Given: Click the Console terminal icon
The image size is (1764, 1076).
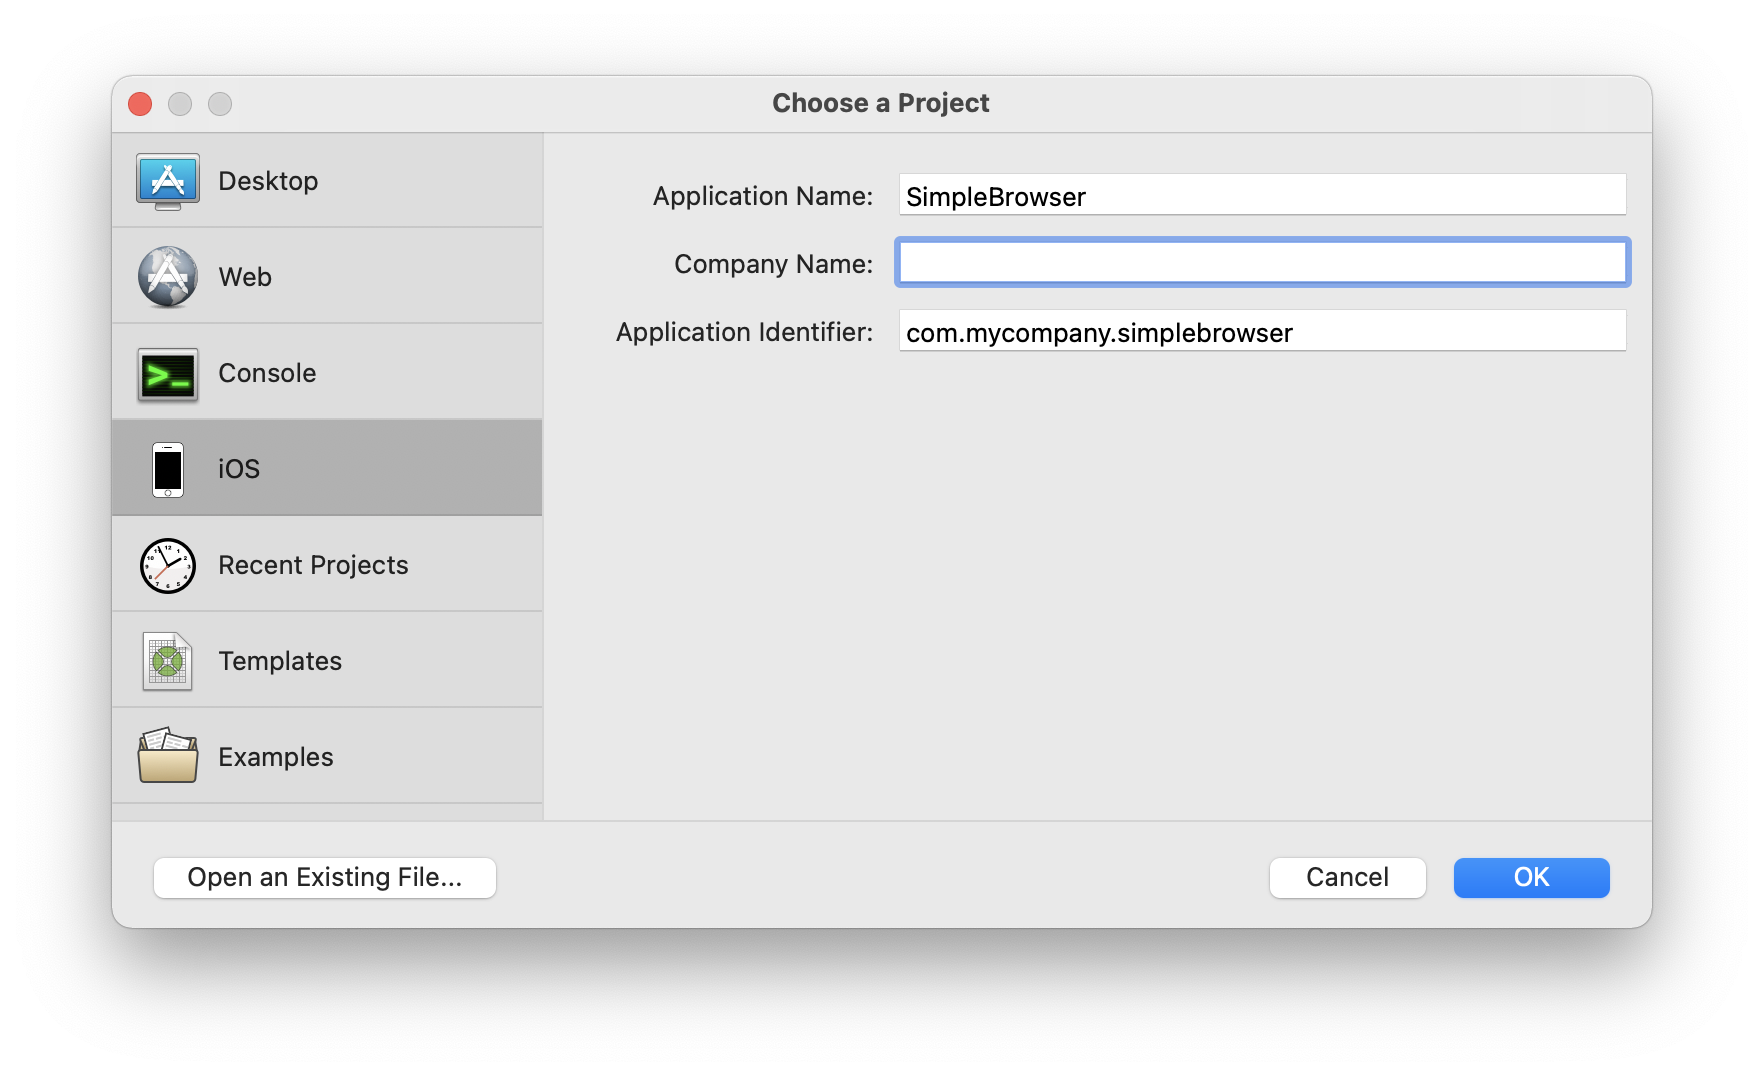Looking at the screenshot, I should pos(168,374).
